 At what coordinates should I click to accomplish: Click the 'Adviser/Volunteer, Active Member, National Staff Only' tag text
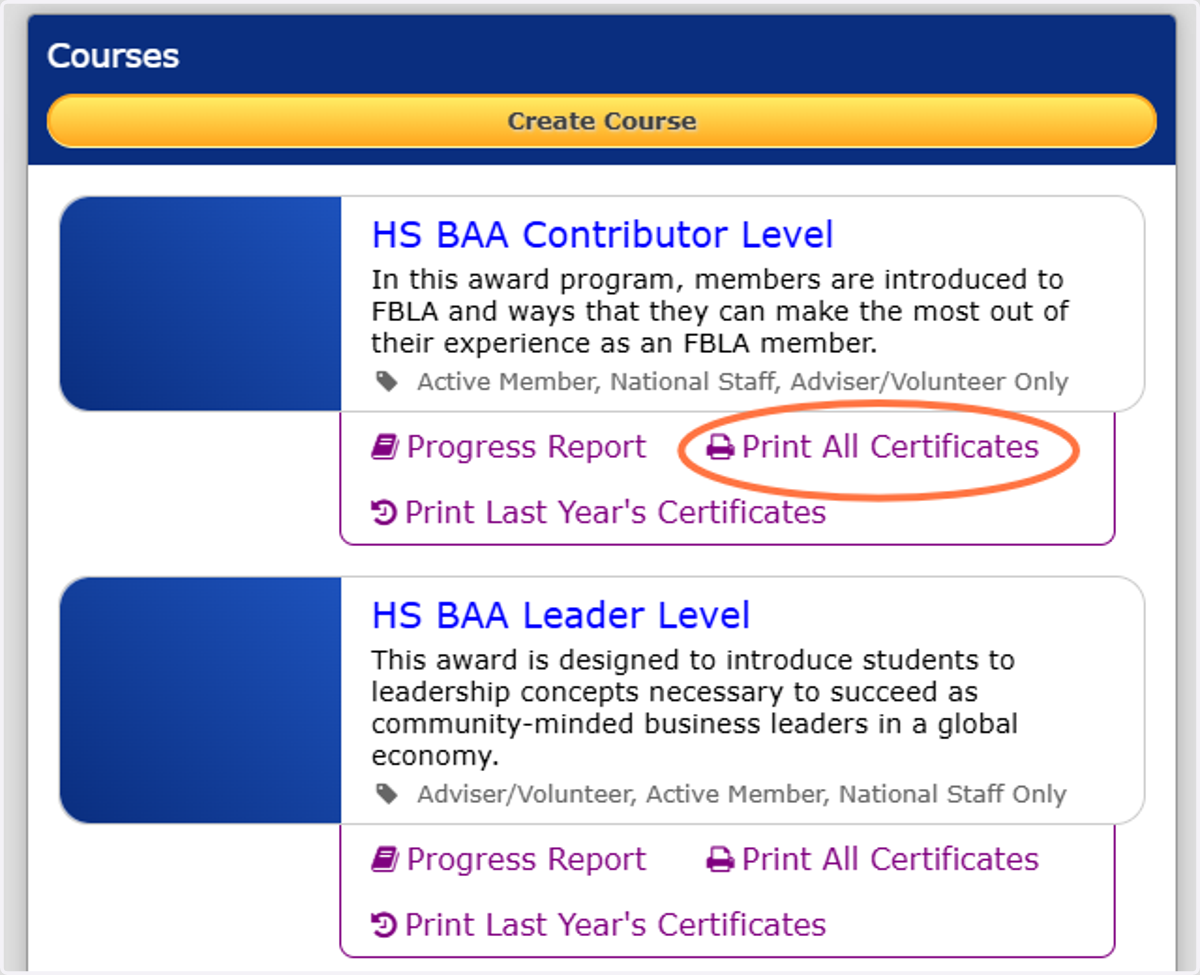pyautogui.click(x=742, y=795)
